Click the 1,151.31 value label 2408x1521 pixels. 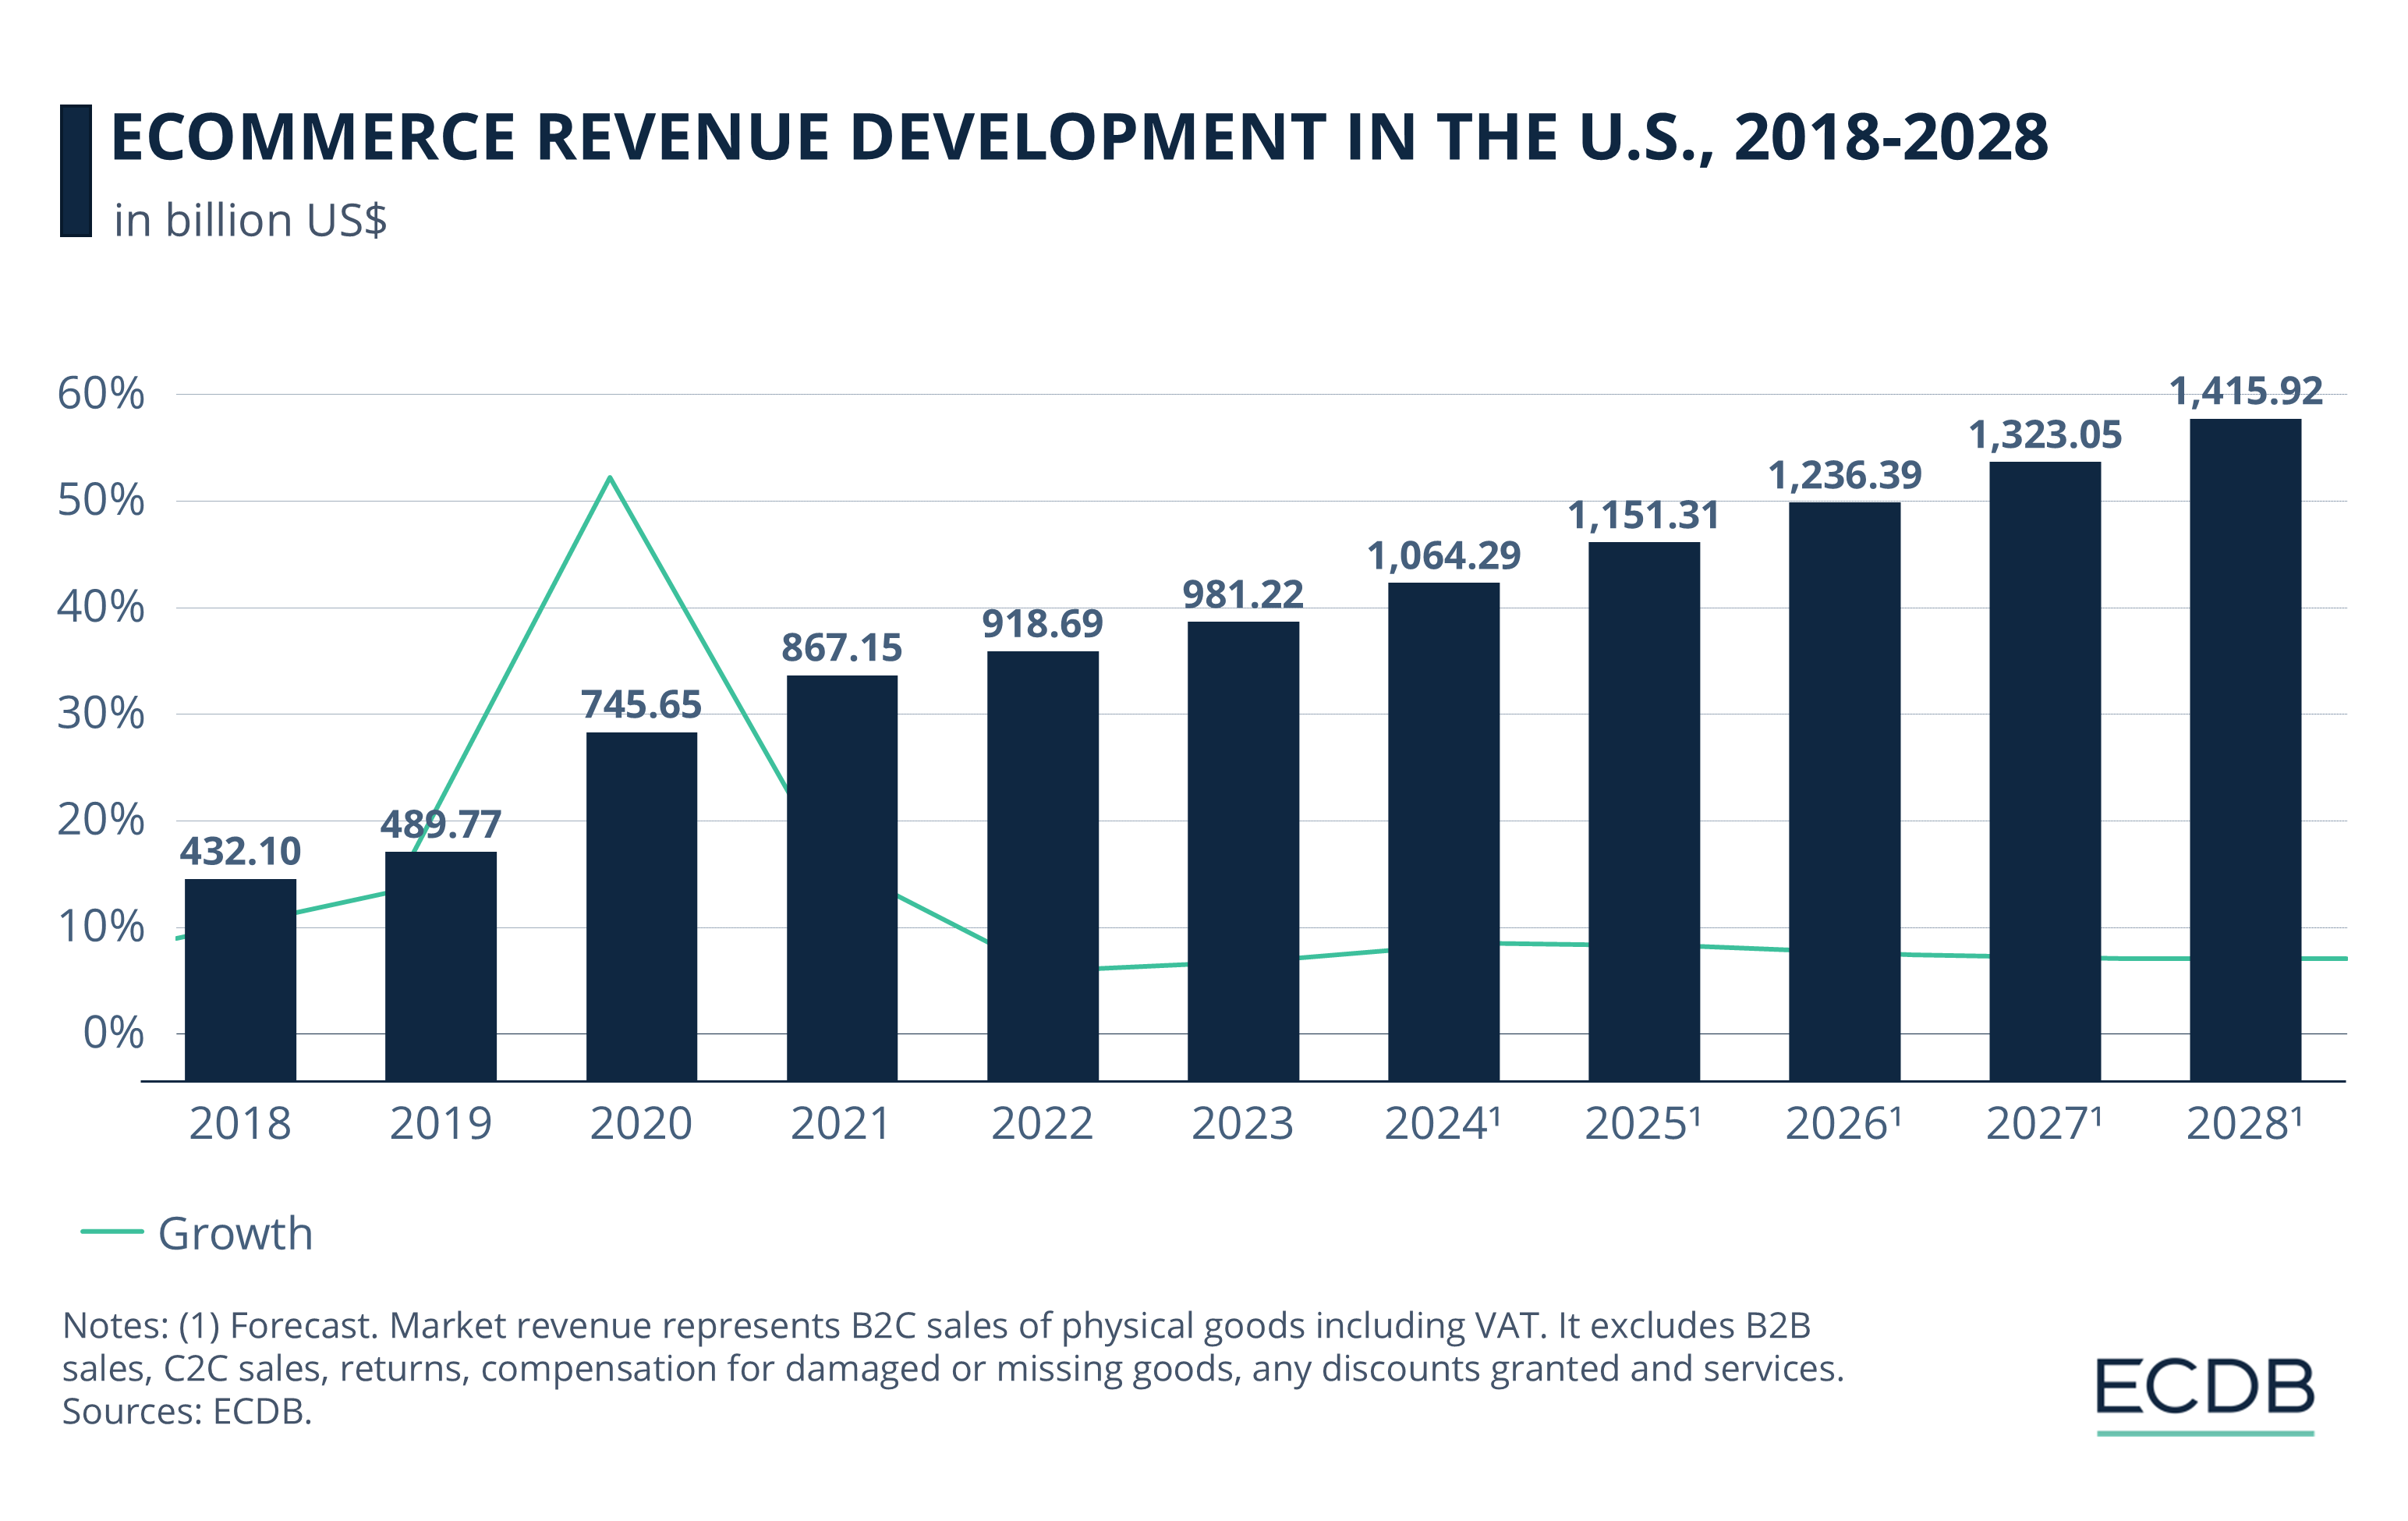(1644, 515)
